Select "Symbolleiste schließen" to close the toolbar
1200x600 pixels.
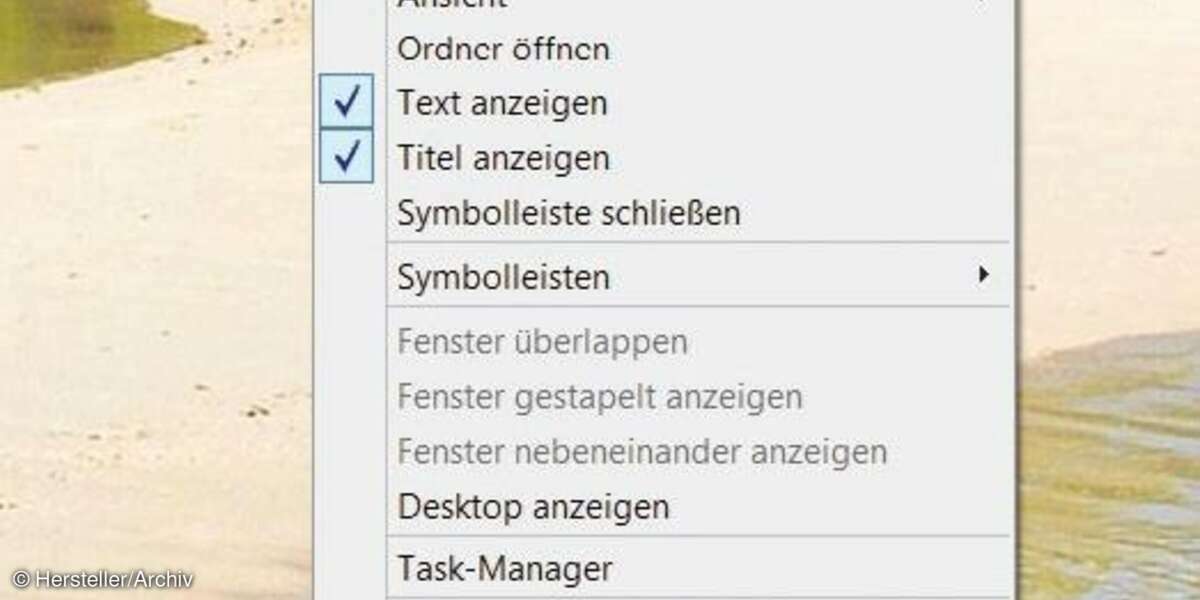tap(569, 212)
